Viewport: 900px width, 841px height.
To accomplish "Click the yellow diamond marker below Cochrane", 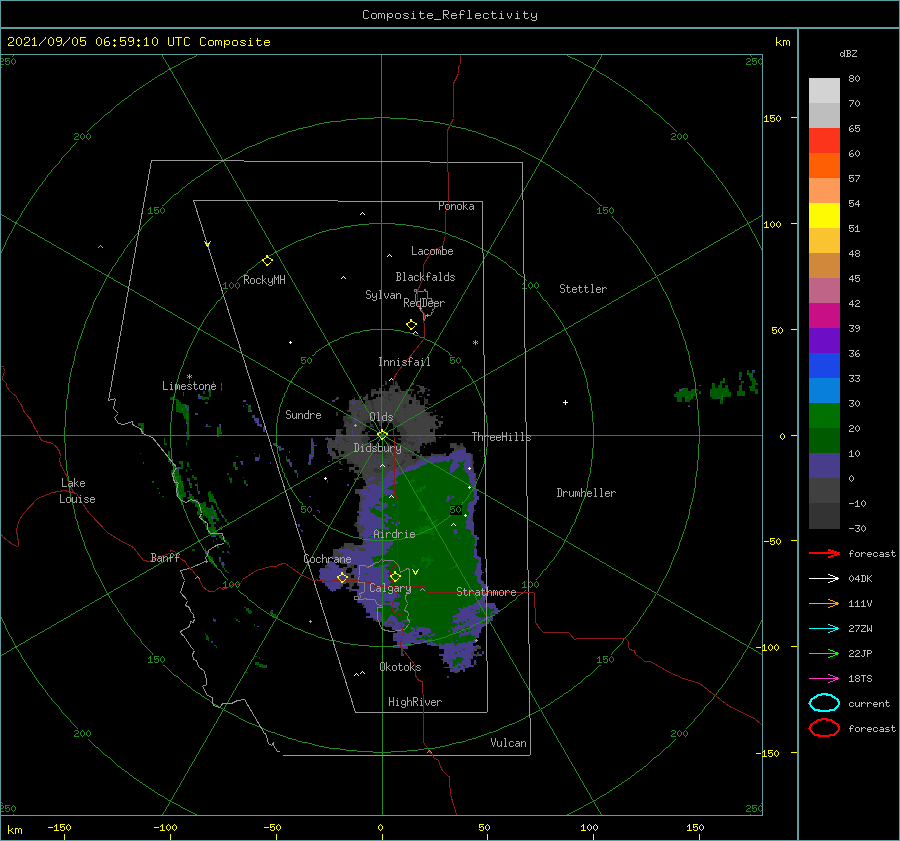I will tap(342, 578).
